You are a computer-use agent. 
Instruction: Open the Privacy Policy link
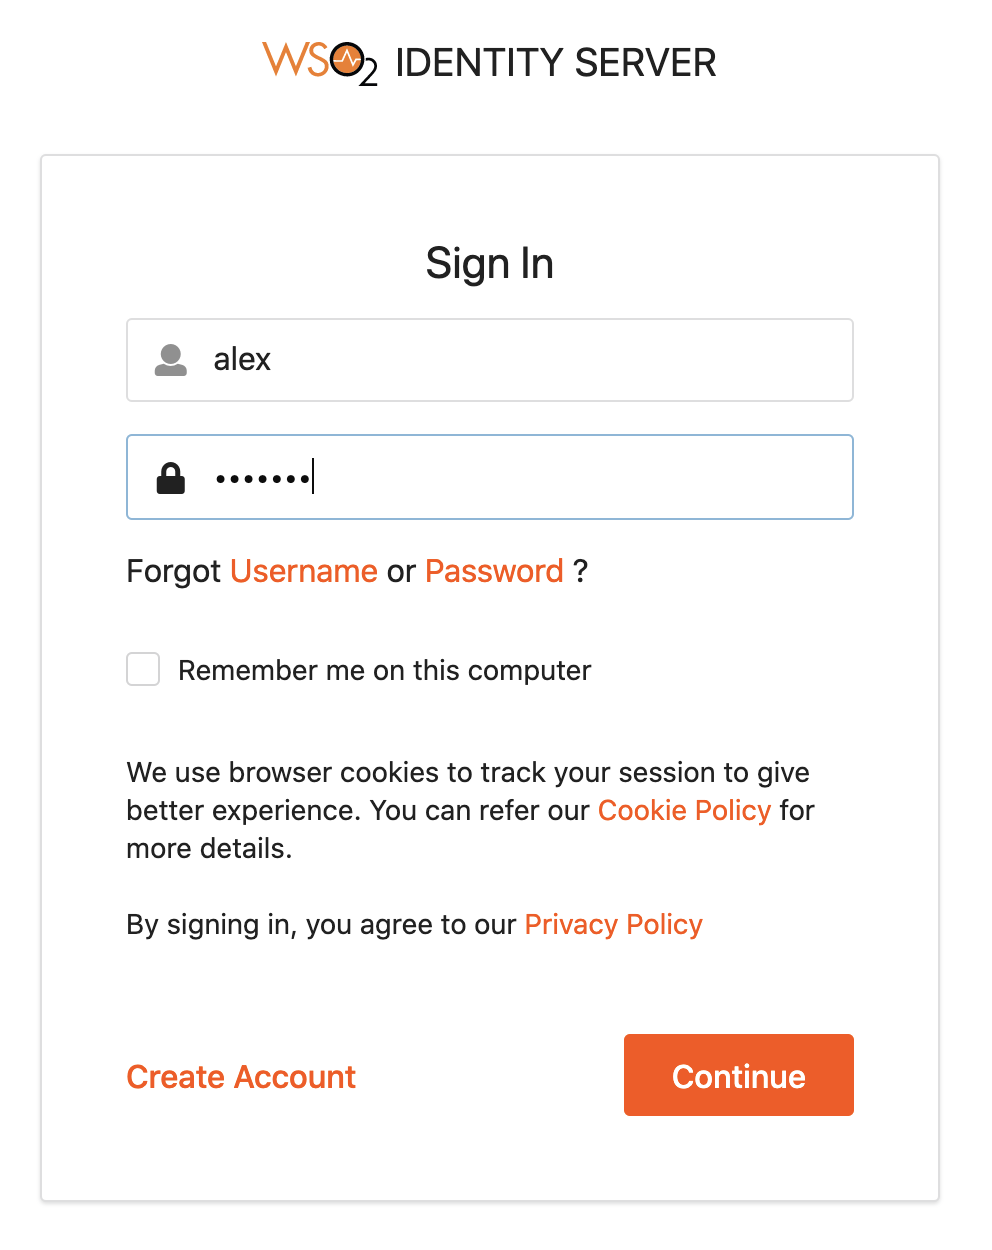(x=613, y=924)
